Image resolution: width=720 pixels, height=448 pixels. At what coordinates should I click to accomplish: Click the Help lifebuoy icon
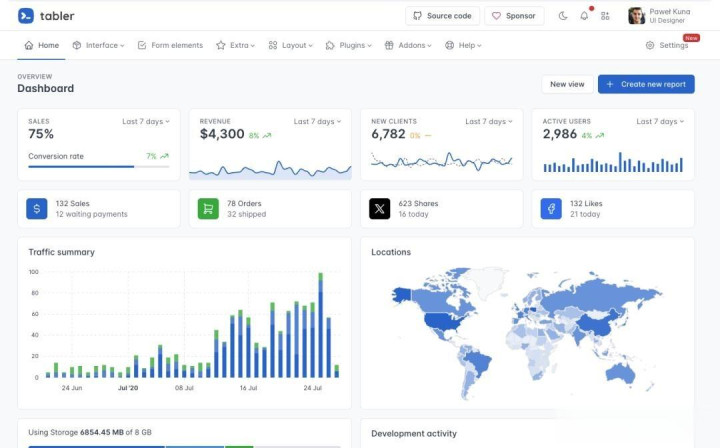[450, 45]
